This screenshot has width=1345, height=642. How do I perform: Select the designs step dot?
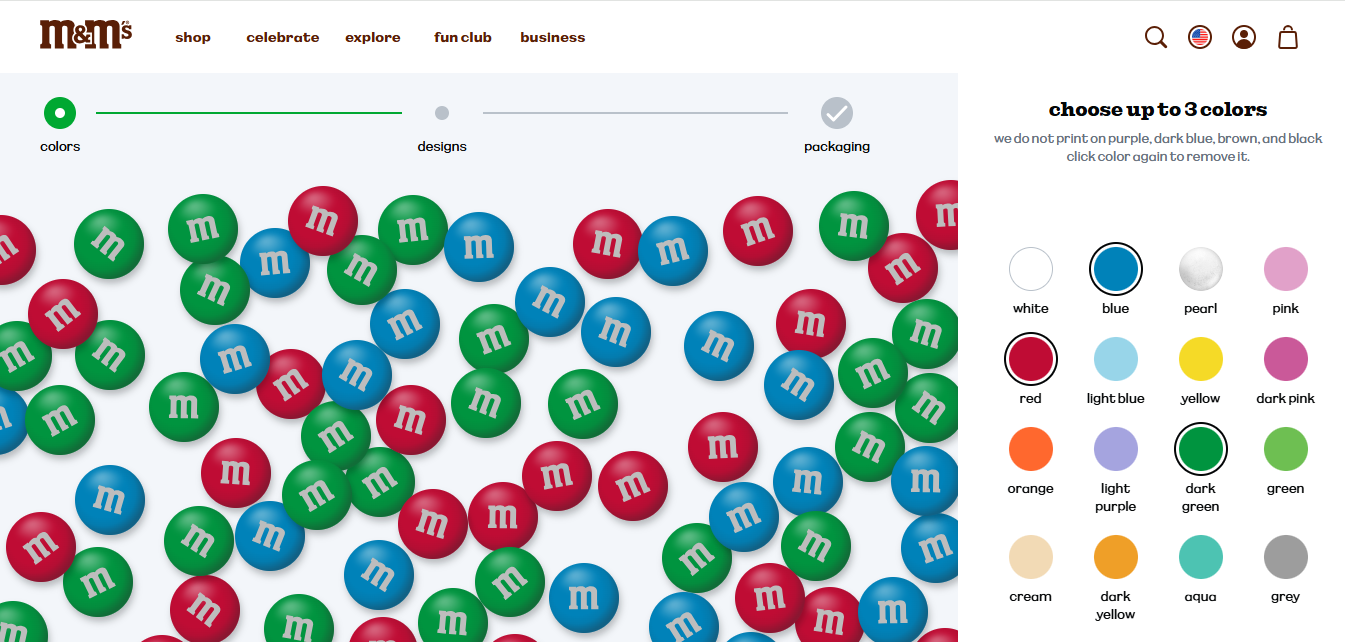pos(442,113)
